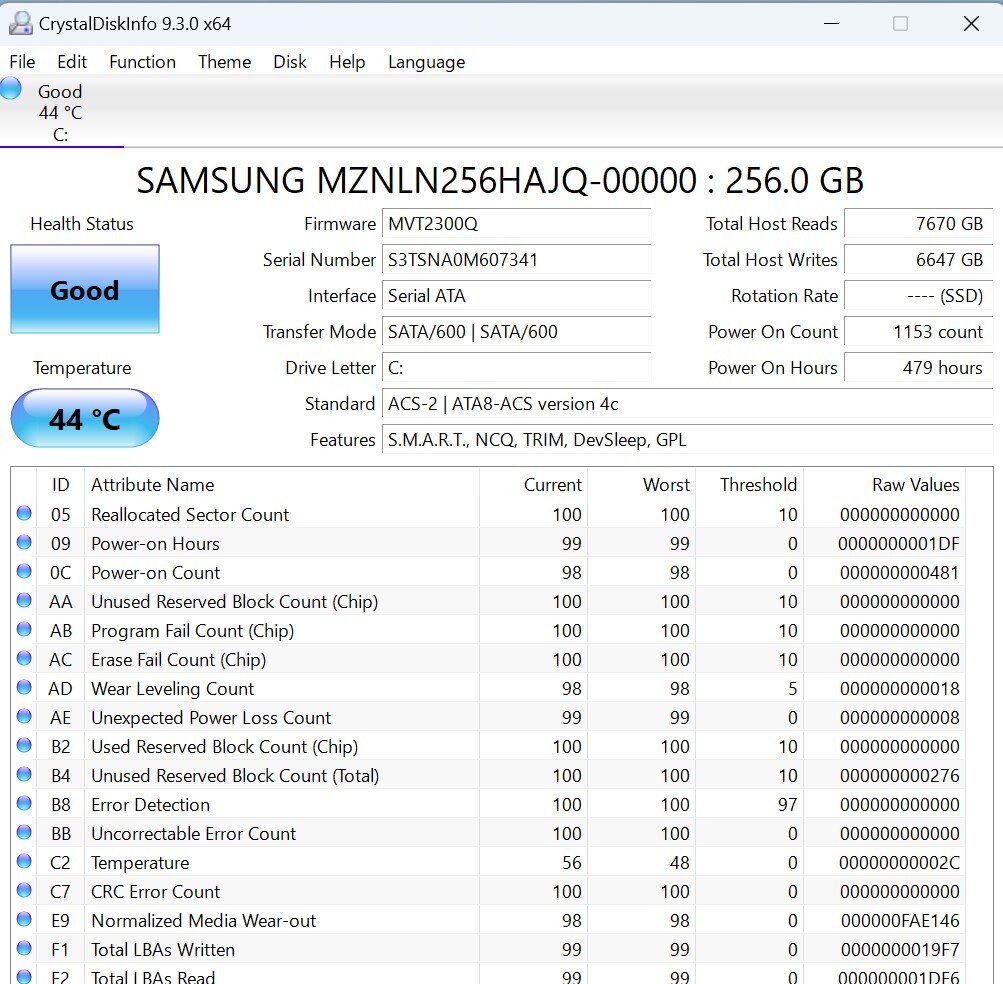Click status orb for Unexpected Power Loss Count

(24, 717)
